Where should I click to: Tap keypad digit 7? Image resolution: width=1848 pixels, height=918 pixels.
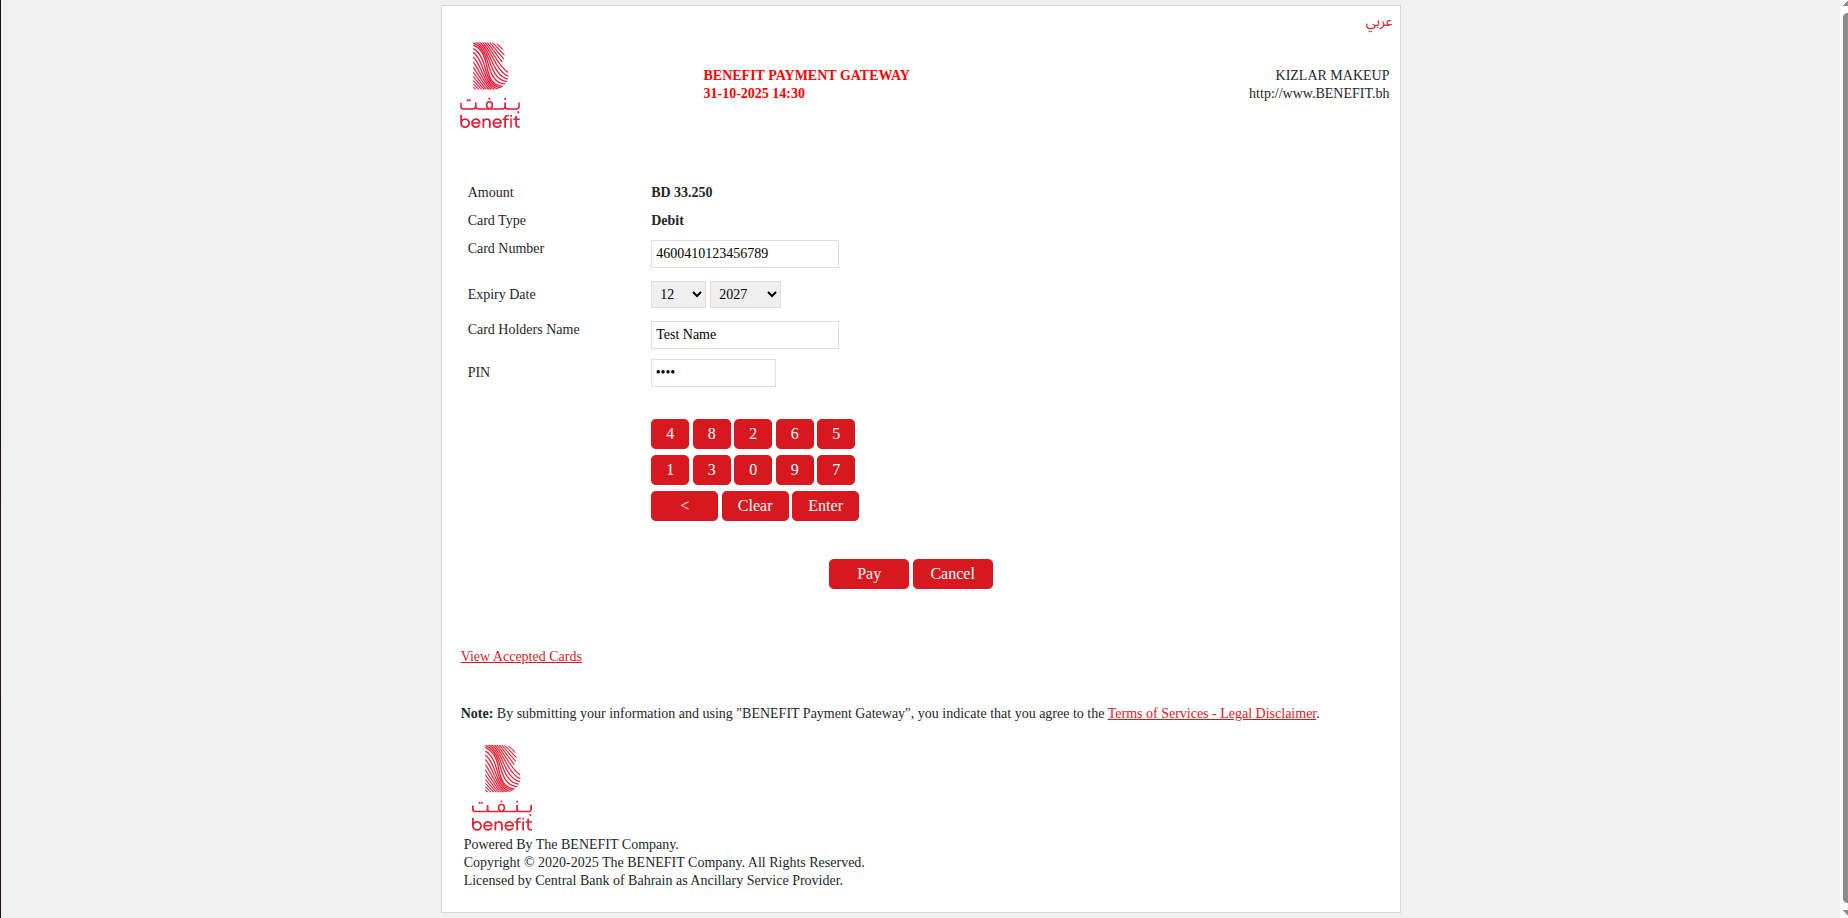[x=836, y=470]
